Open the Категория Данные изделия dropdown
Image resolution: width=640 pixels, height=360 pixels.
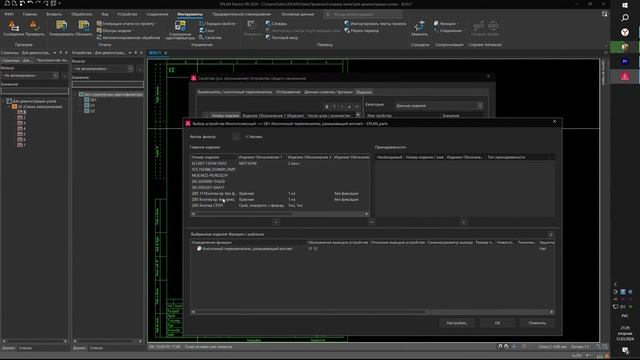480,106
